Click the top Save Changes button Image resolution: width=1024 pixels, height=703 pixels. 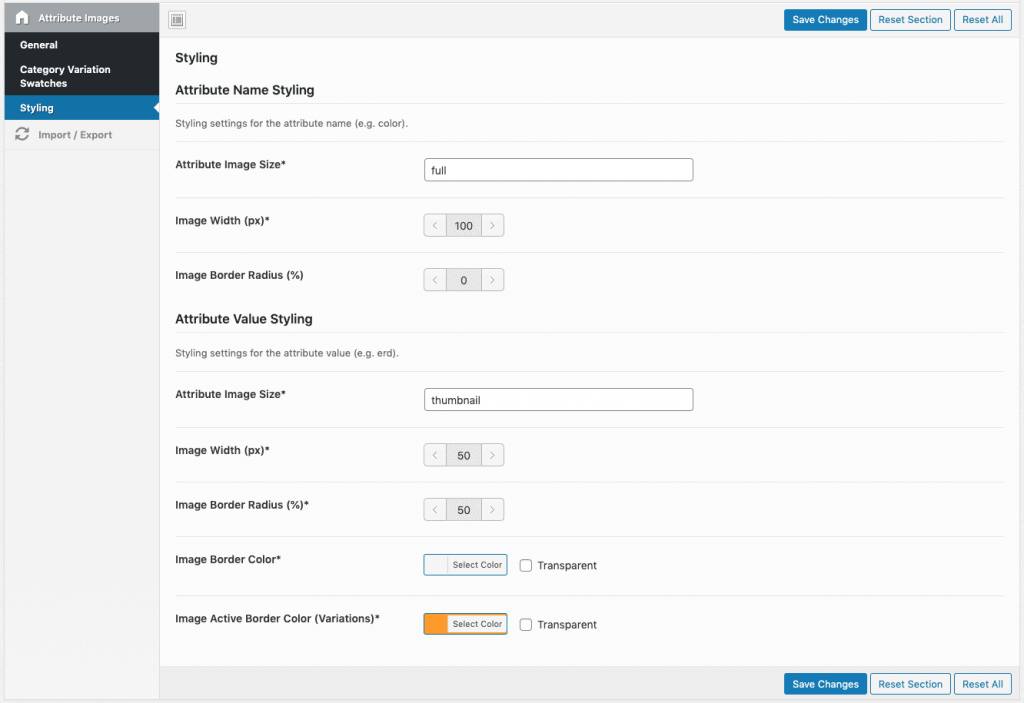point(825,20)
